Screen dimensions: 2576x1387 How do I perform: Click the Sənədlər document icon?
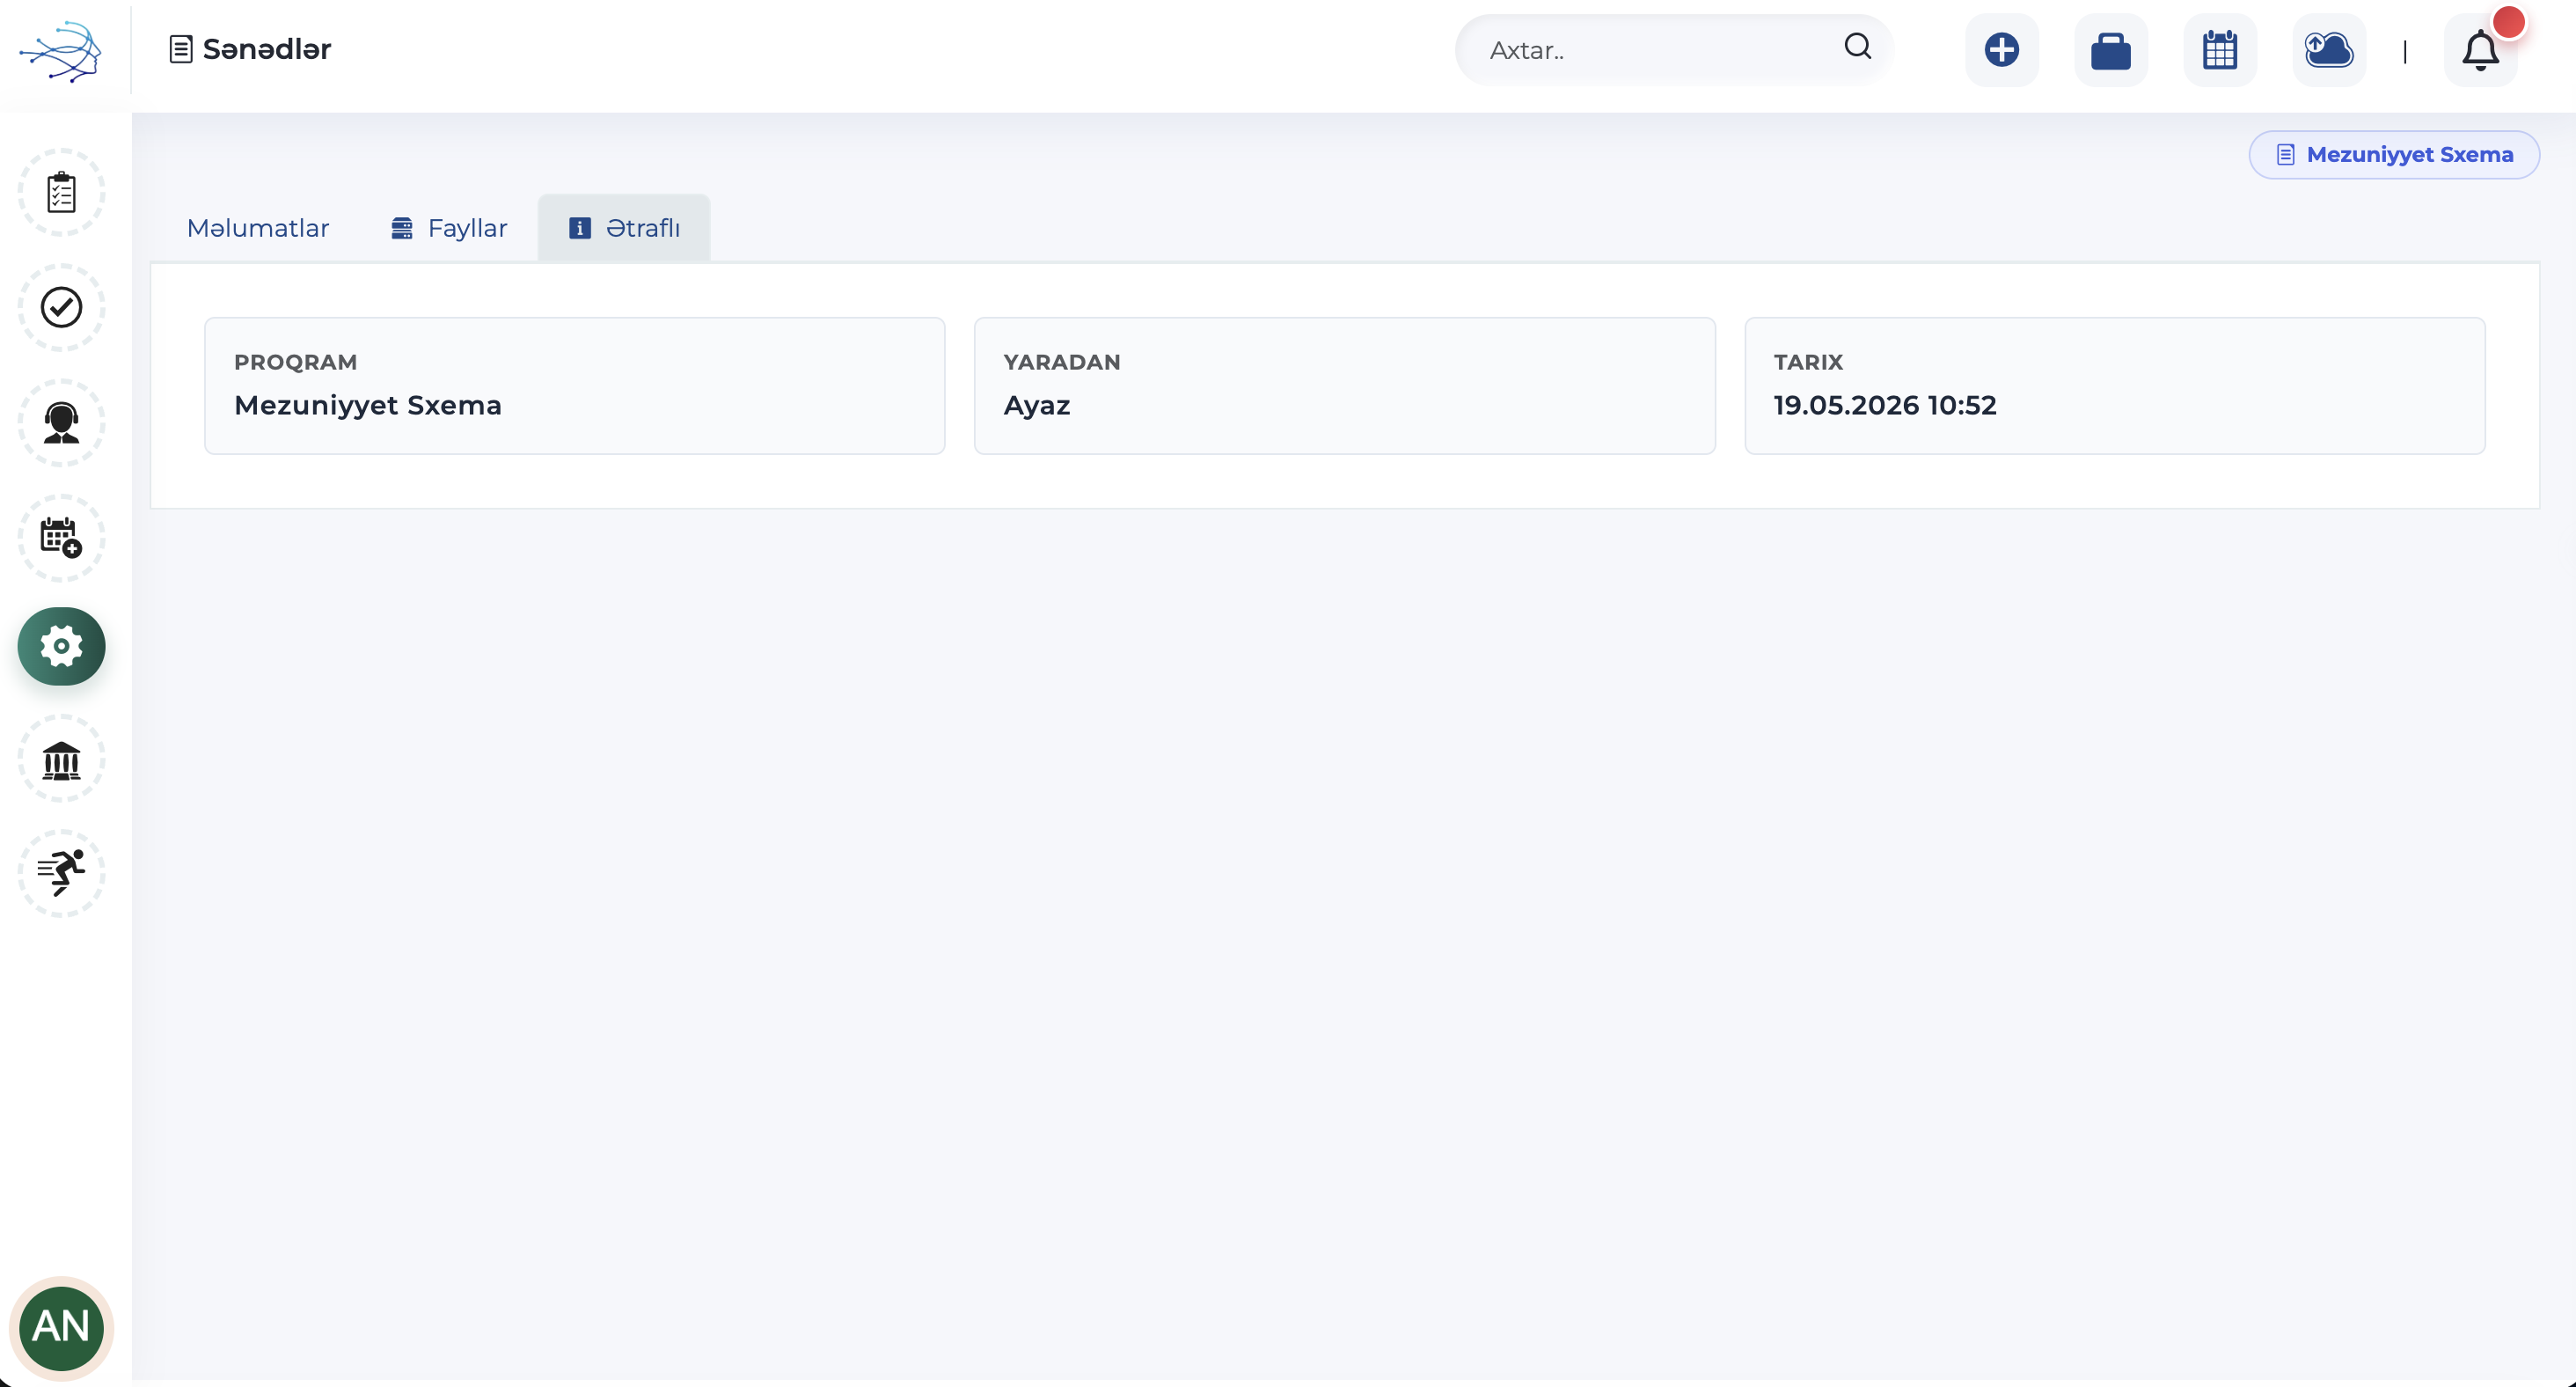[x=180, y=49]
